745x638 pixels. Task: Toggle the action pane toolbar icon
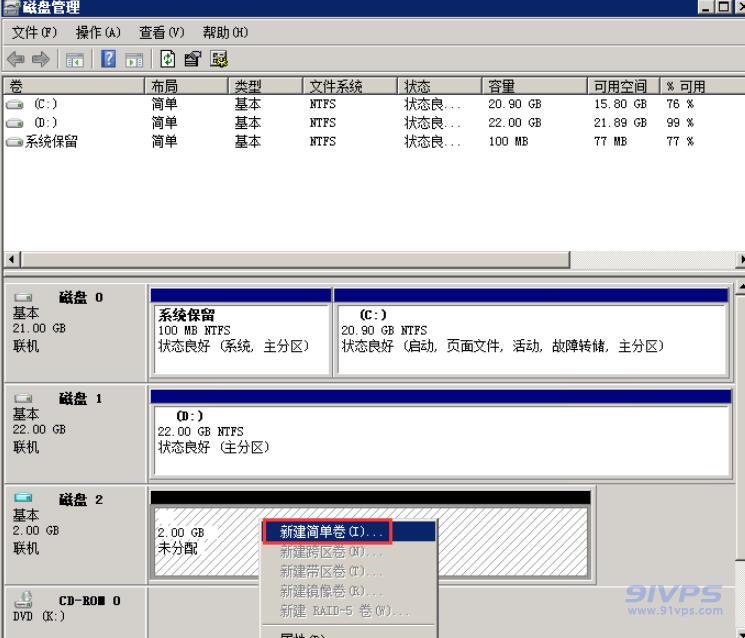coord(134,60)
